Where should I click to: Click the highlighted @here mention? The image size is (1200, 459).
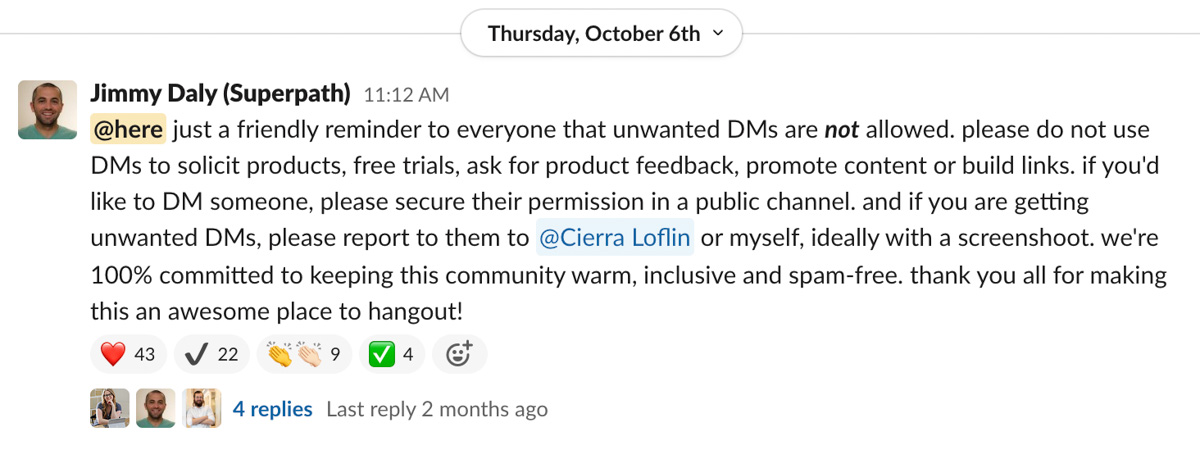coord(127,130)
